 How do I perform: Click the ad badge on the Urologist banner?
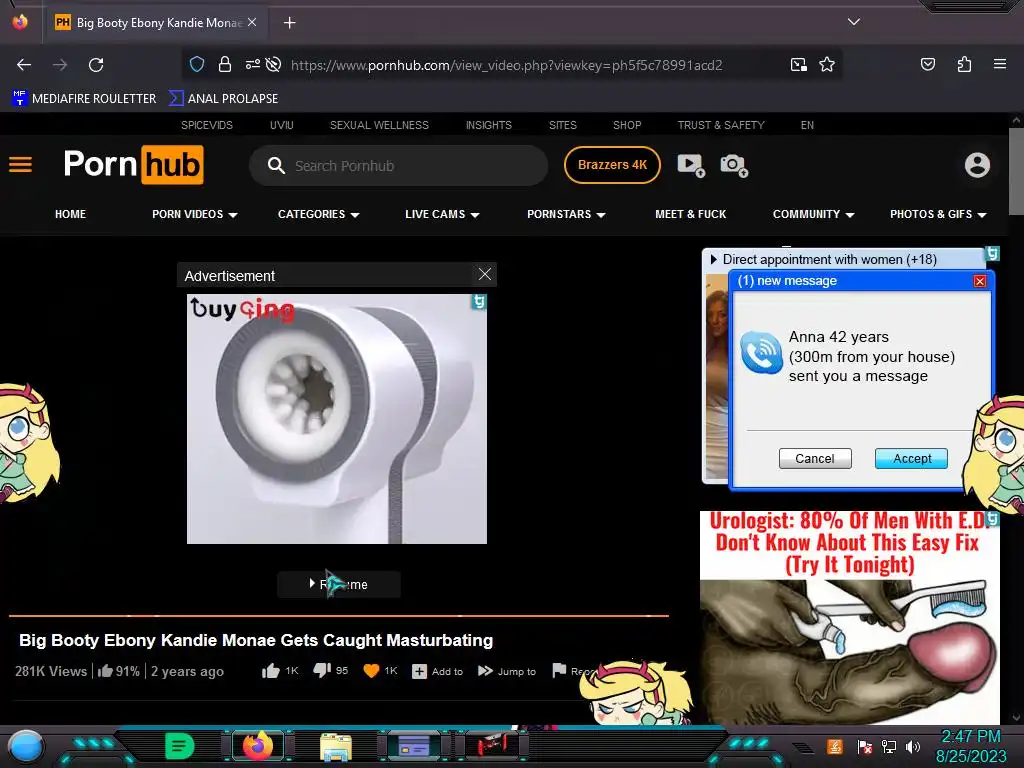click(992, 519)
